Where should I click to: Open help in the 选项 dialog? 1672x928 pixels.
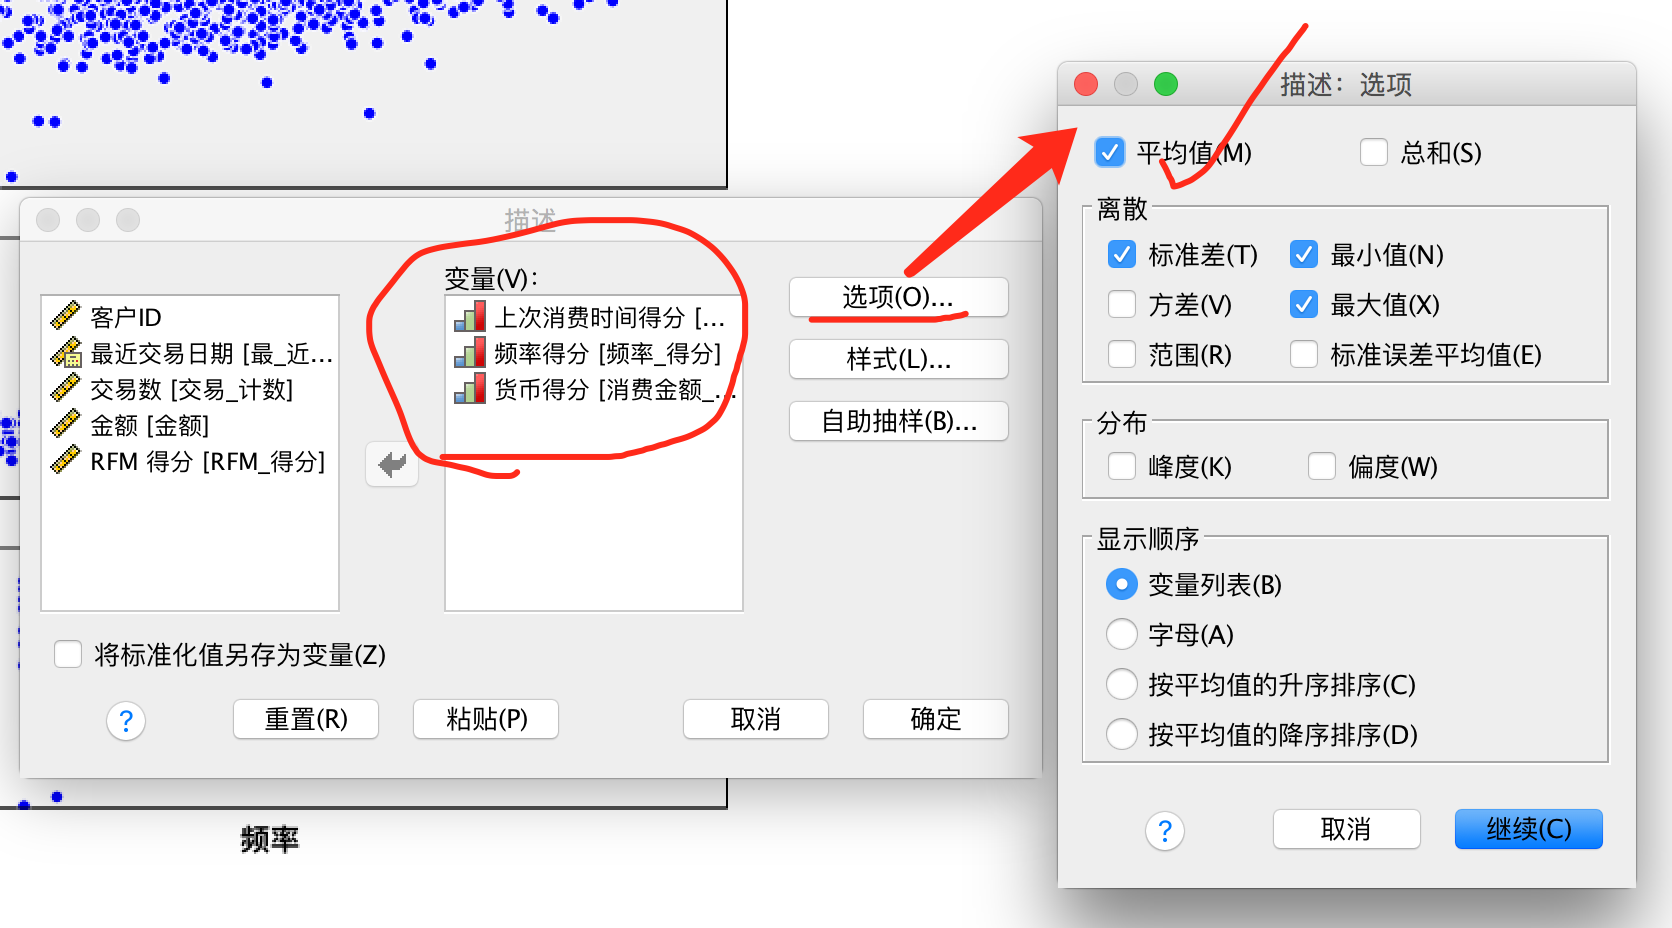pos(1165,830)
